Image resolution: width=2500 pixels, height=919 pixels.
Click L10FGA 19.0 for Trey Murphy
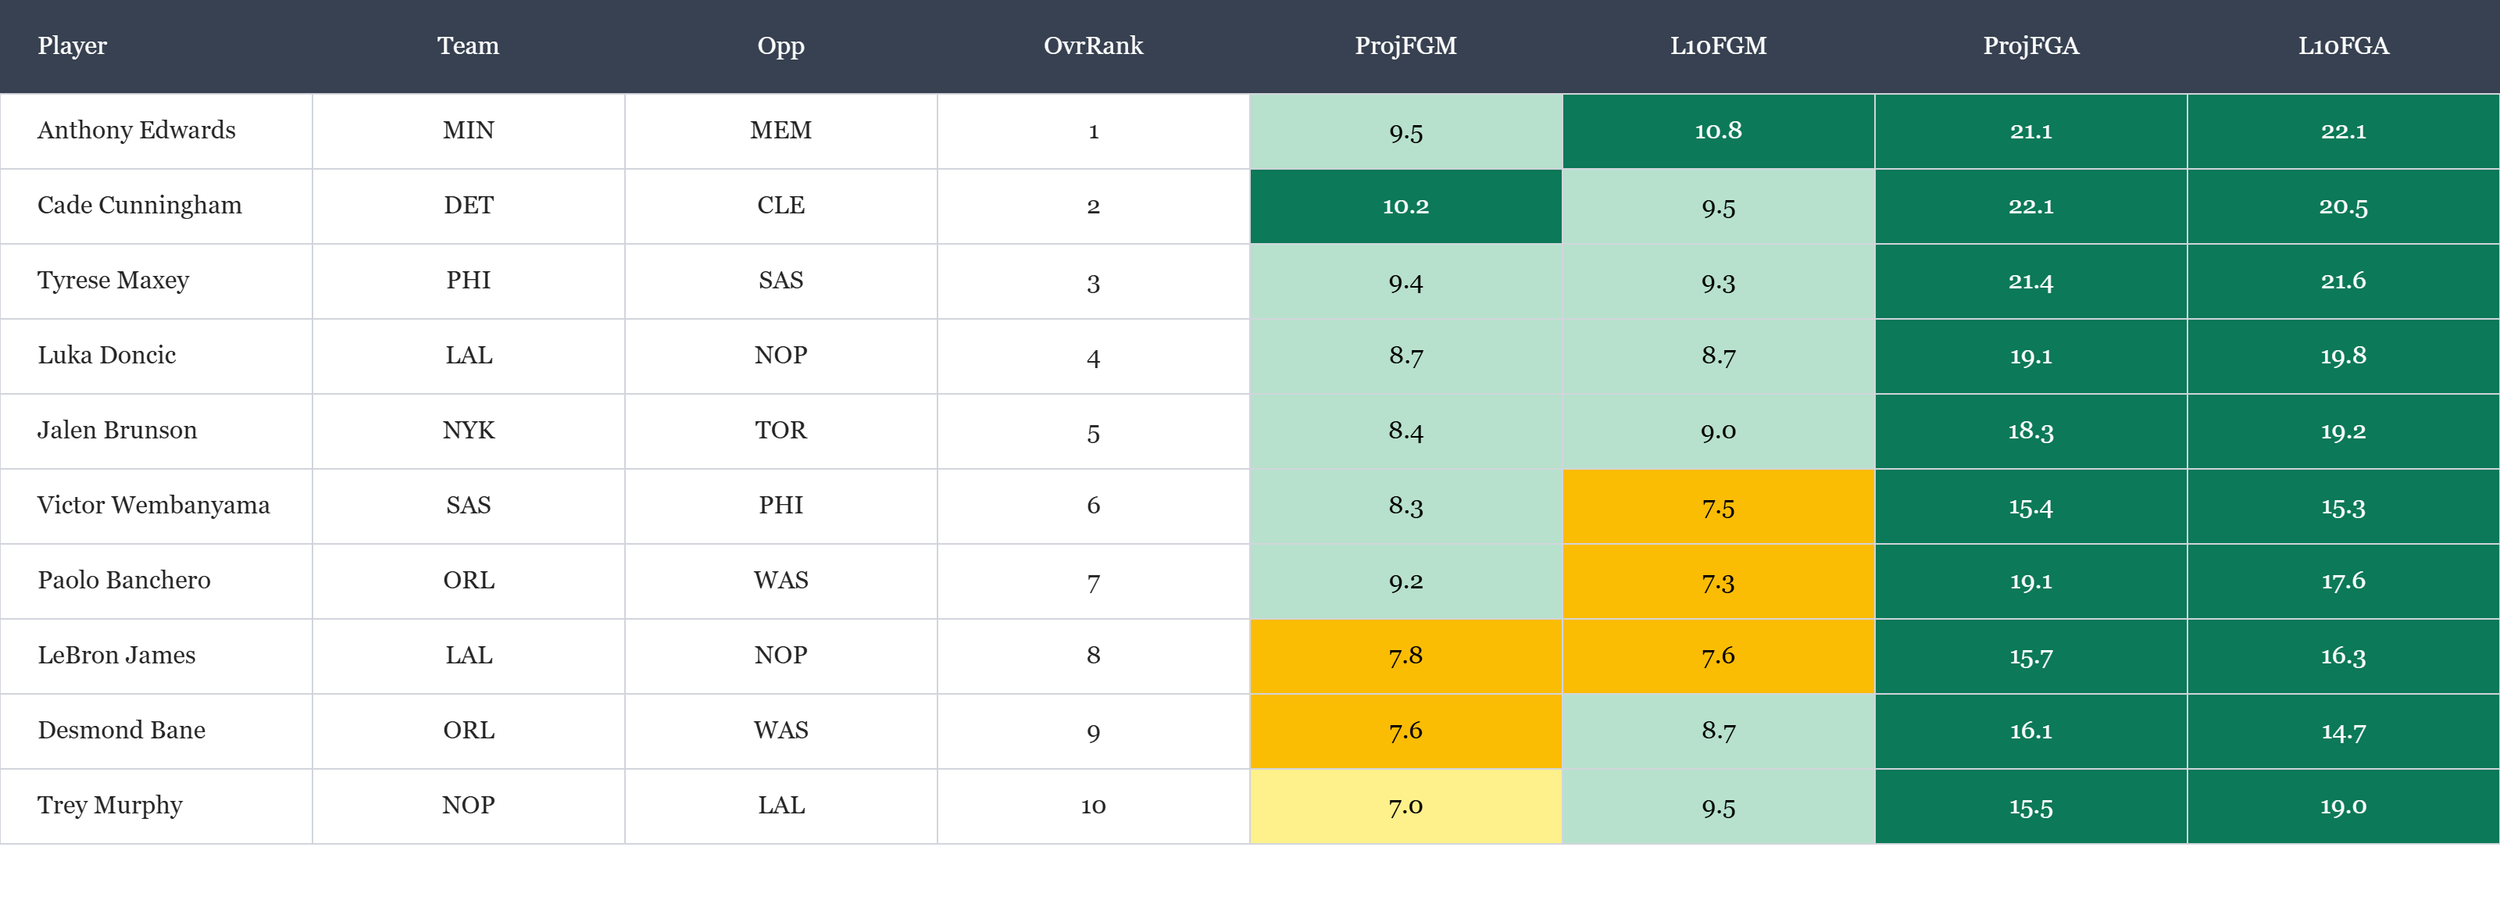click(2343, 806)
